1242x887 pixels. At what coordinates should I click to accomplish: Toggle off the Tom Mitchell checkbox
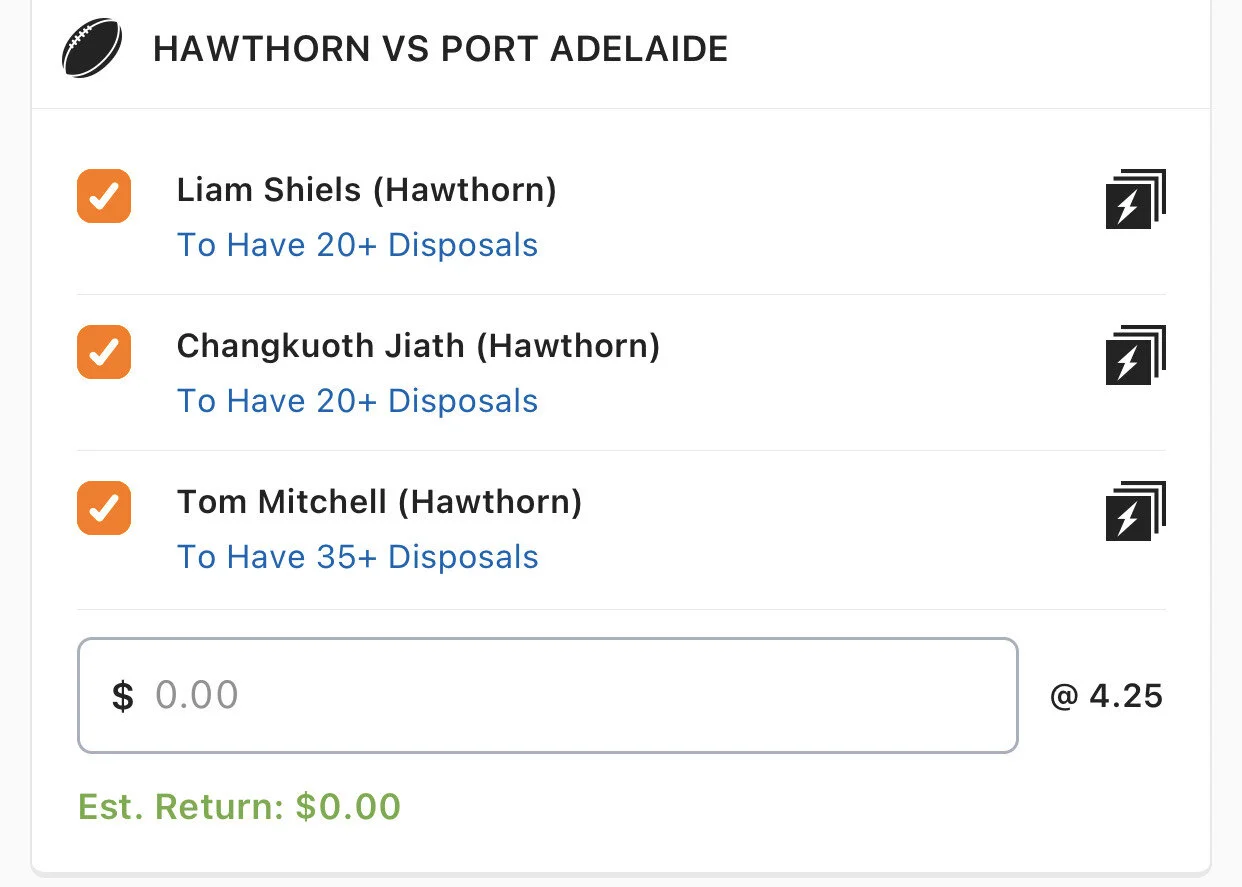[x=104, y=508]
